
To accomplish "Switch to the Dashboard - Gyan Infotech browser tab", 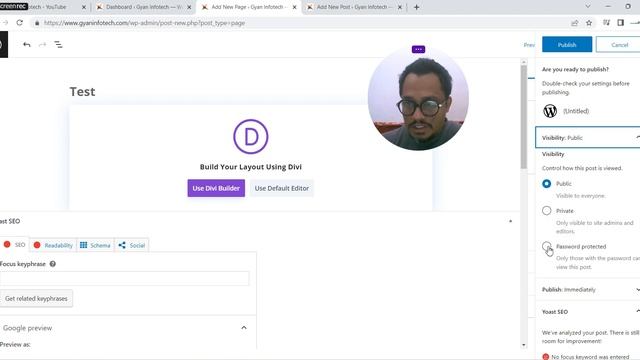I will coord(143,7).
